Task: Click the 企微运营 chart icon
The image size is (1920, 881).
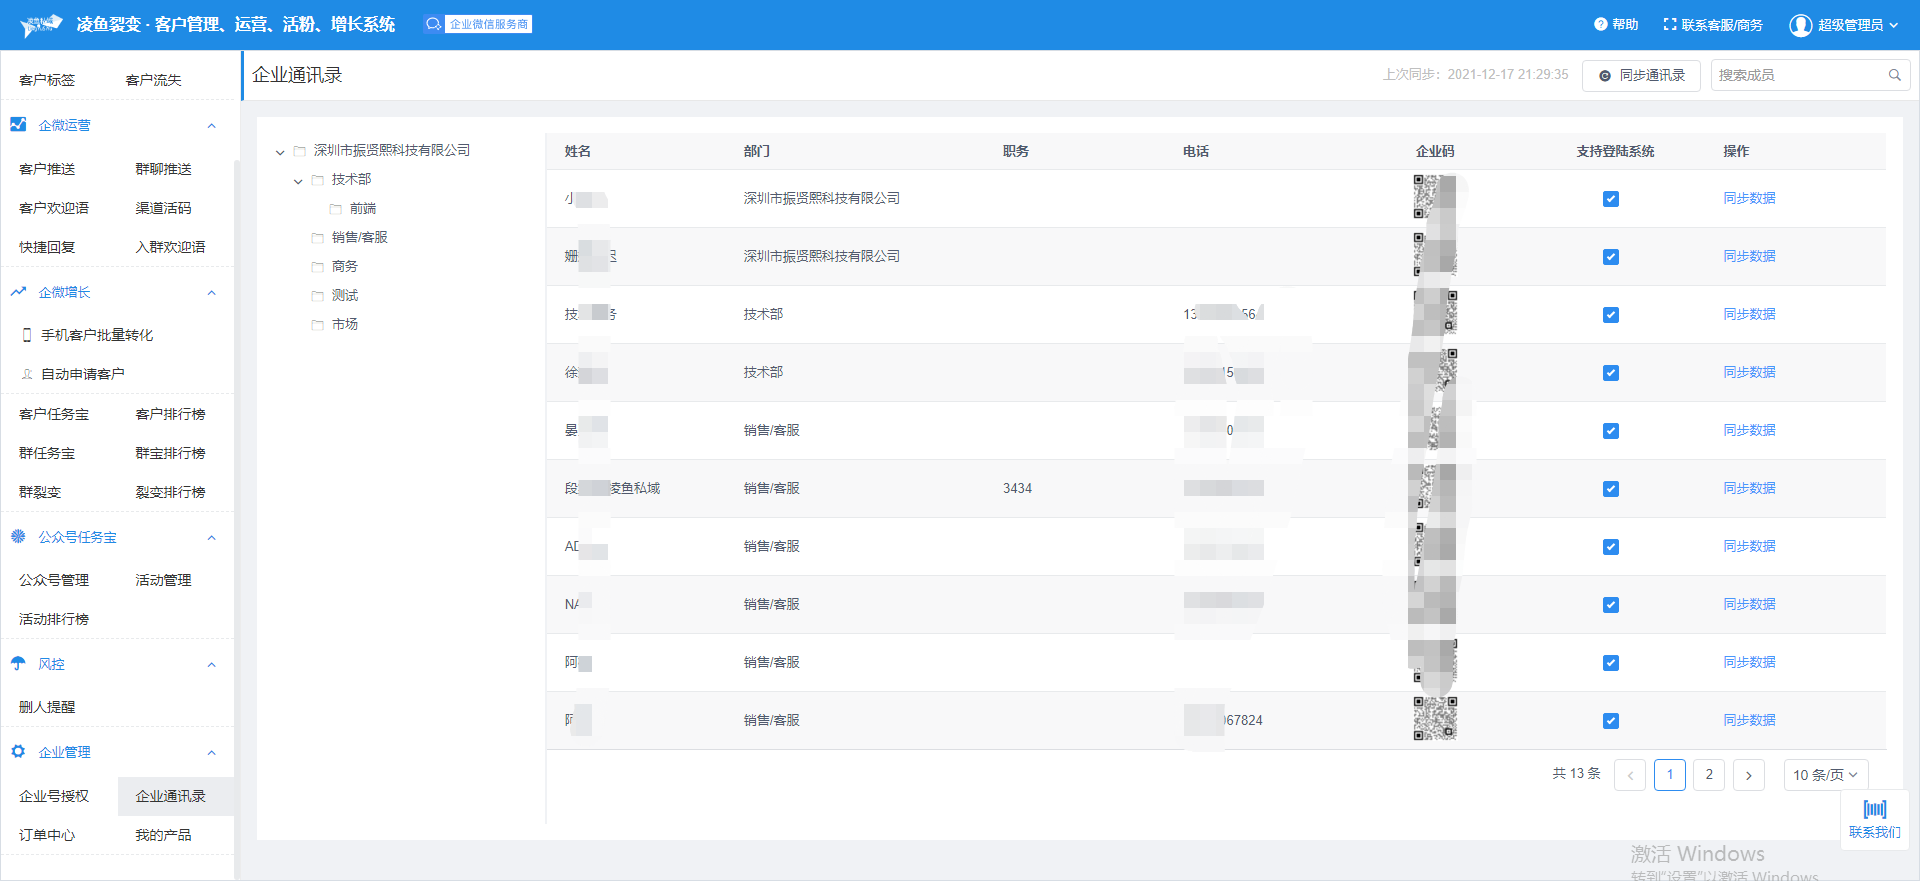Action: [18, 124]
